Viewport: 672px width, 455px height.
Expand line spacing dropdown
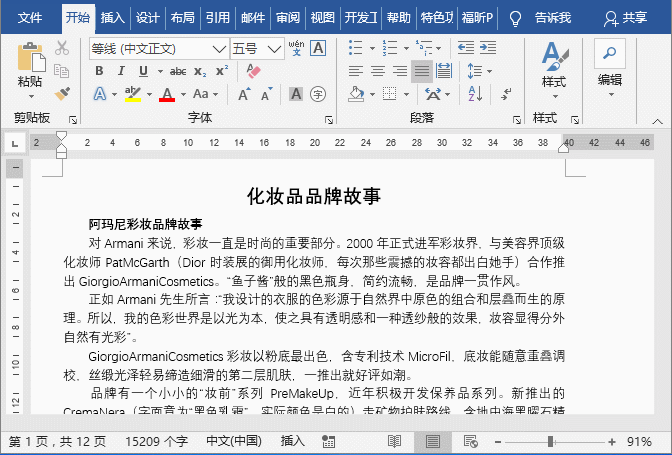489,71
